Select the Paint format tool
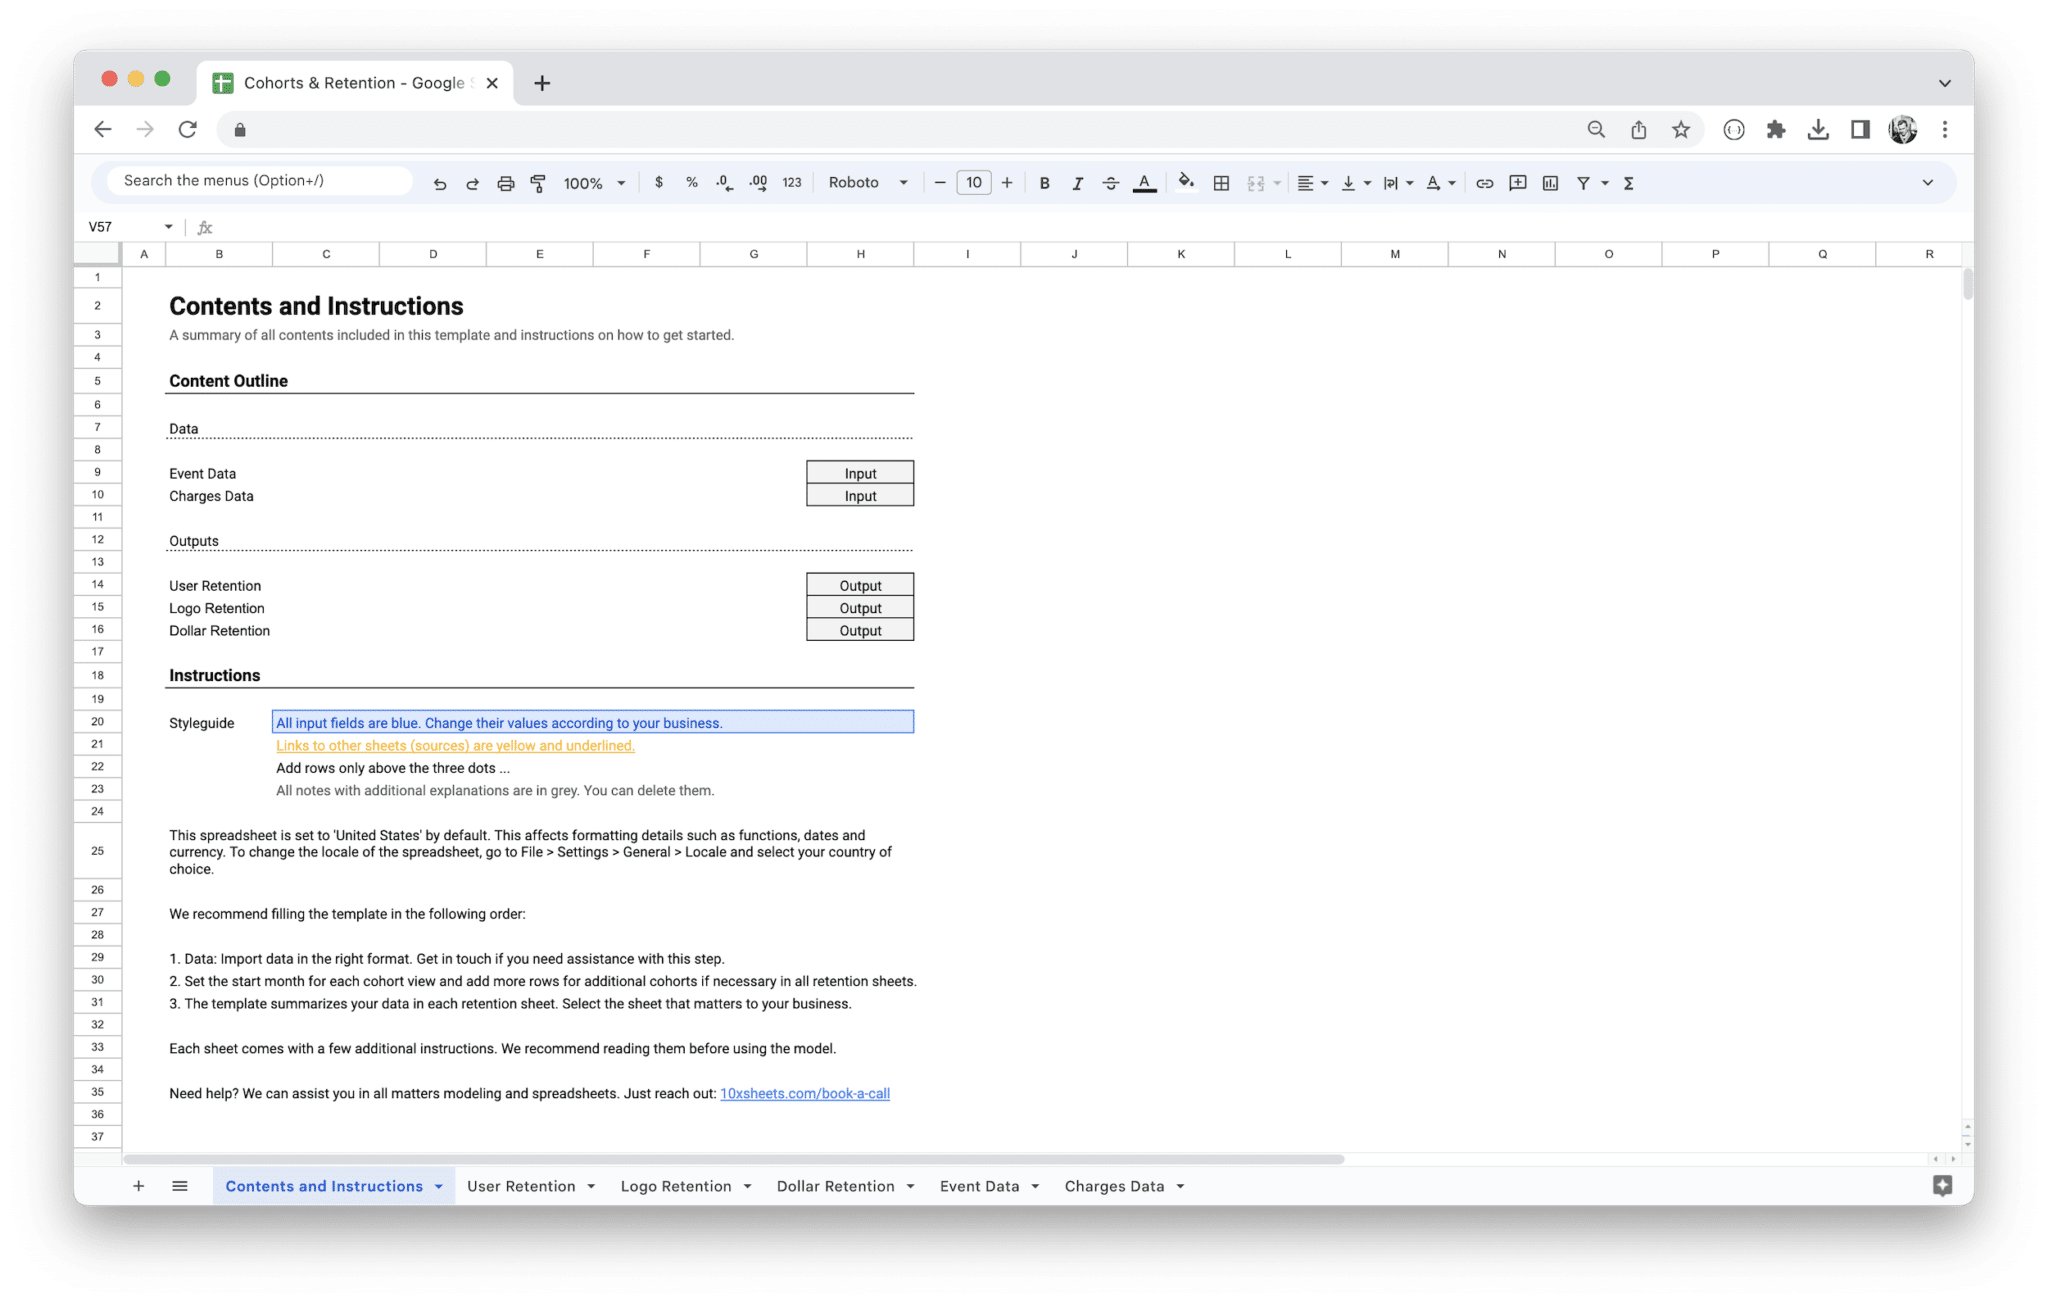 (x=538, y=182)
